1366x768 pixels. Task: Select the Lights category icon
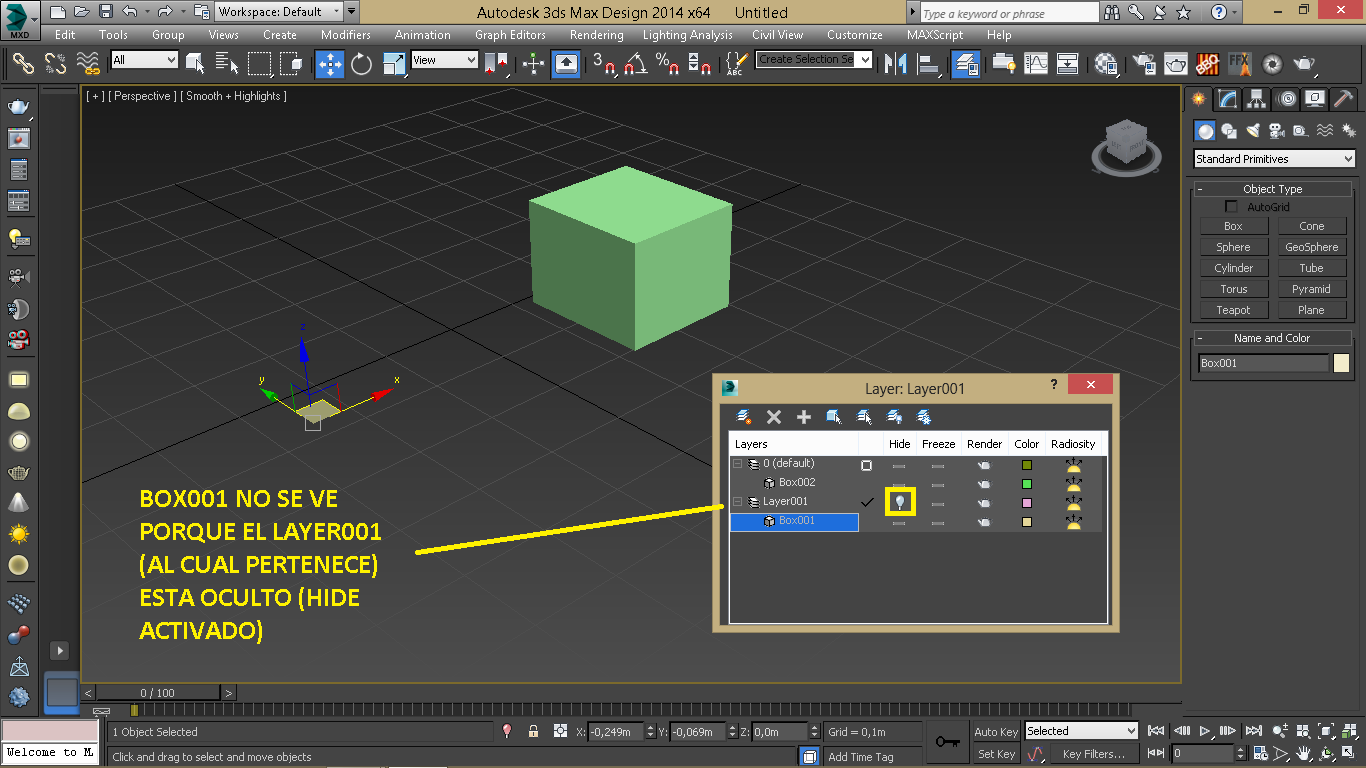[x=1253, y=131]
